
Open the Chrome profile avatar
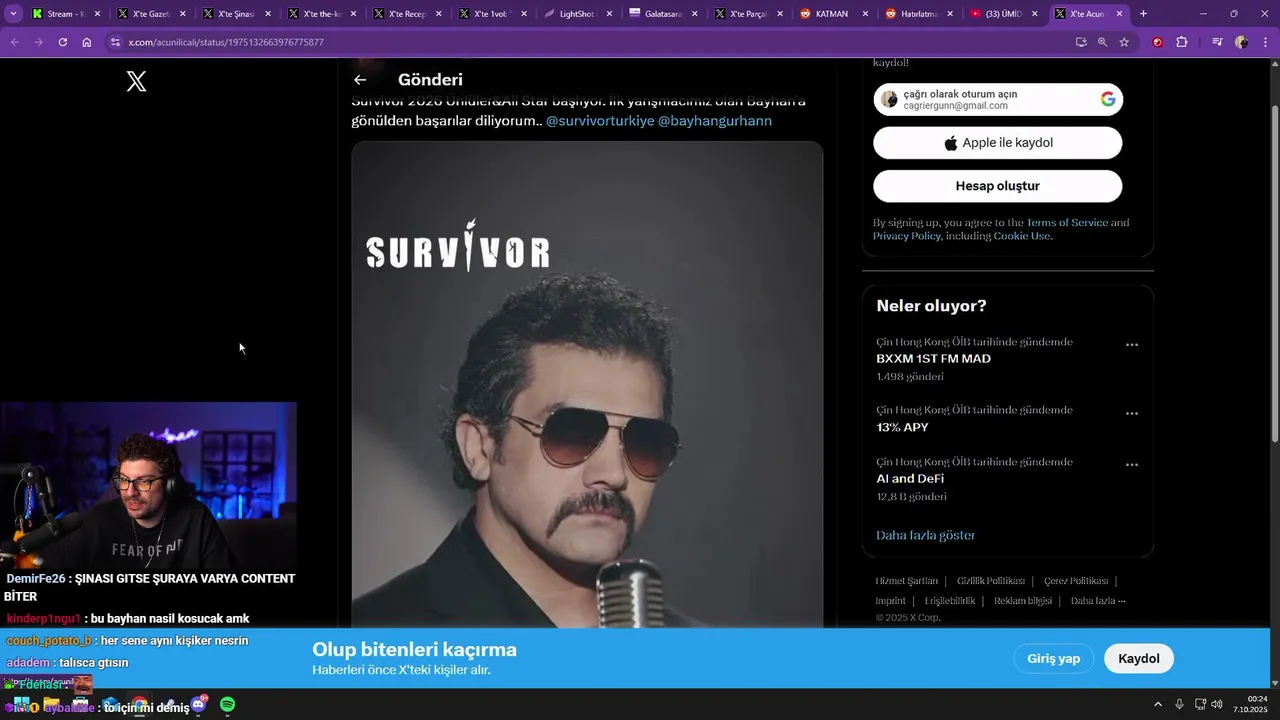click(x=1241, y=42)
